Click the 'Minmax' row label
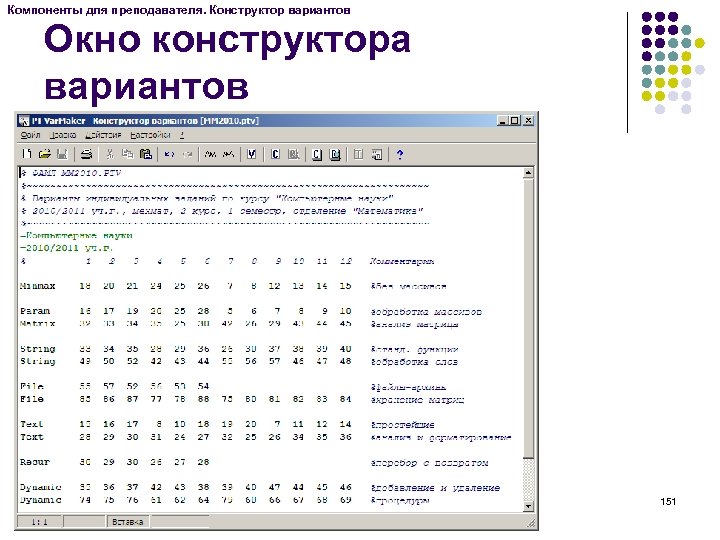 (38, 286)
